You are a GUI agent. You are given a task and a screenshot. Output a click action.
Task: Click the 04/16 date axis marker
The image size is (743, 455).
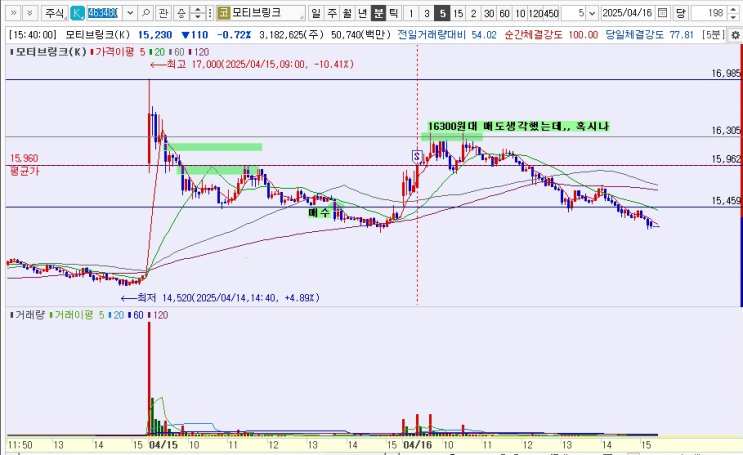(417, 445)
